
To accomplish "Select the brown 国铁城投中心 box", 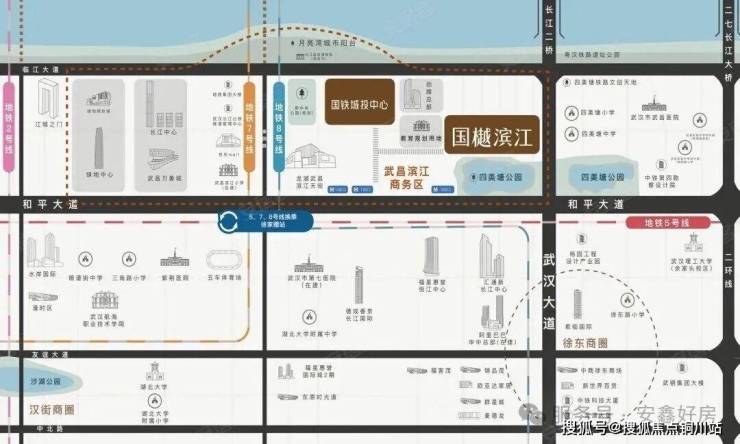I will 360,102.
